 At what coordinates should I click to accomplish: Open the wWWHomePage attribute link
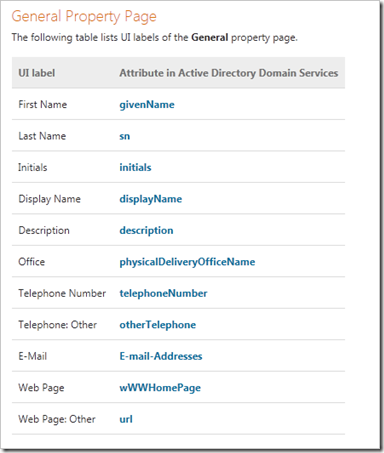tap(160, 388)
